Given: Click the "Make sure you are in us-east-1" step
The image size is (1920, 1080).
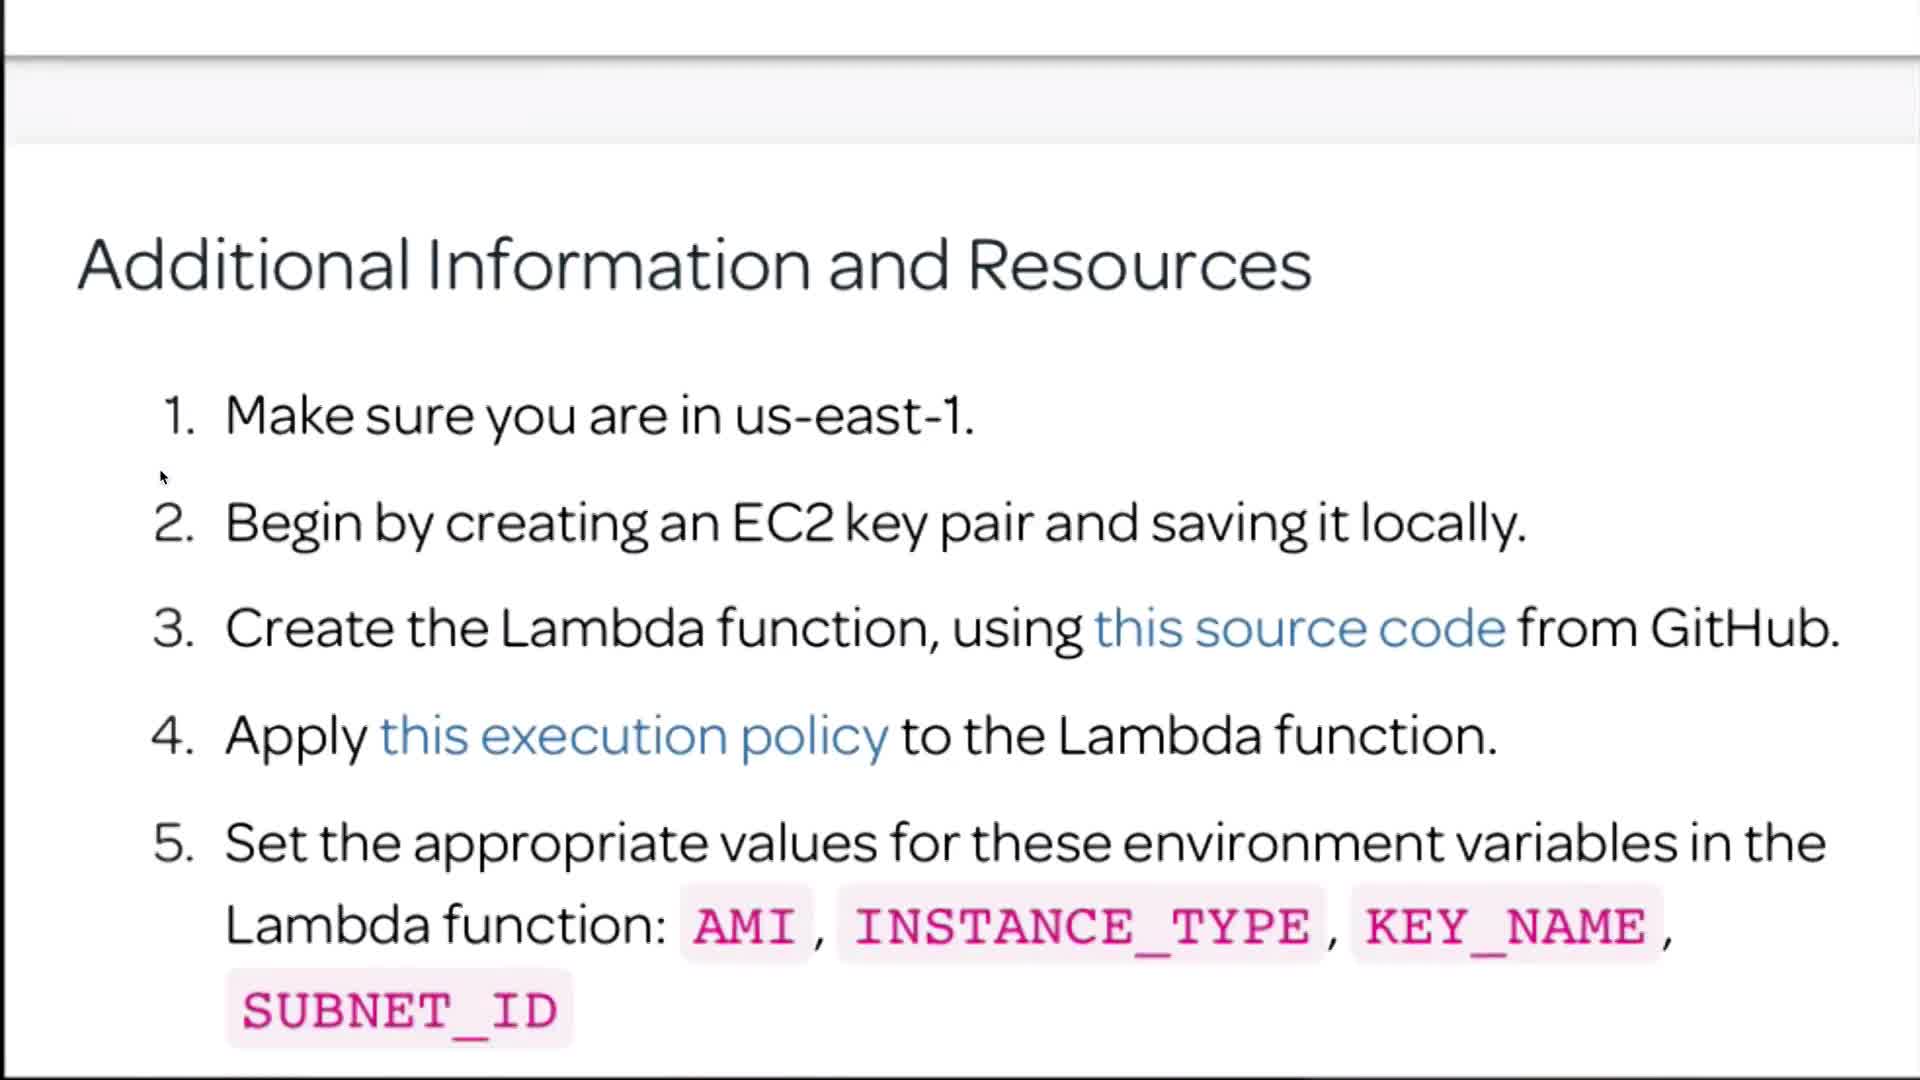Looking at the screenshot, I should point(599,415).
